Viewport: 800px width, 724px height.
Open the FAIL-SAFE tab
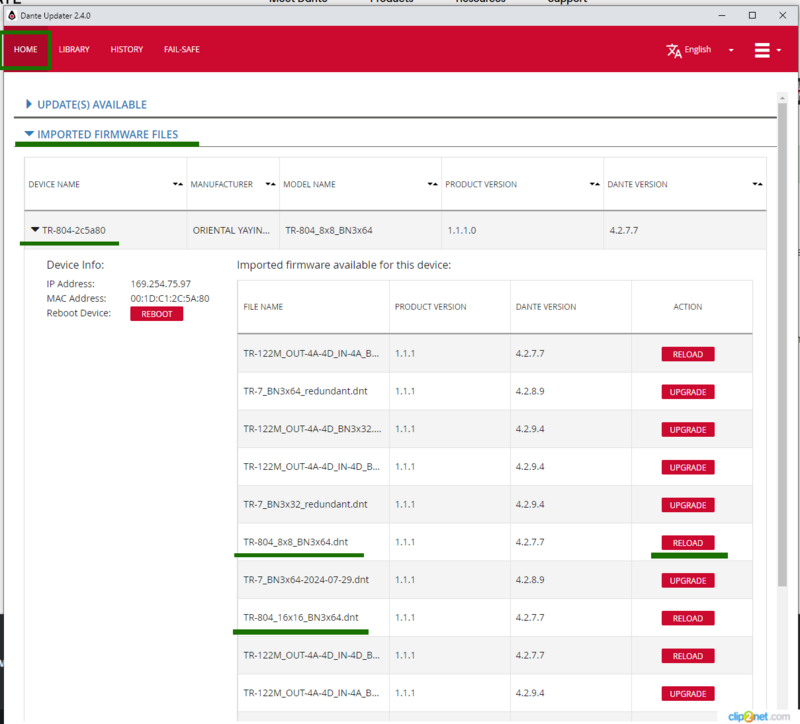pos(181,49)
